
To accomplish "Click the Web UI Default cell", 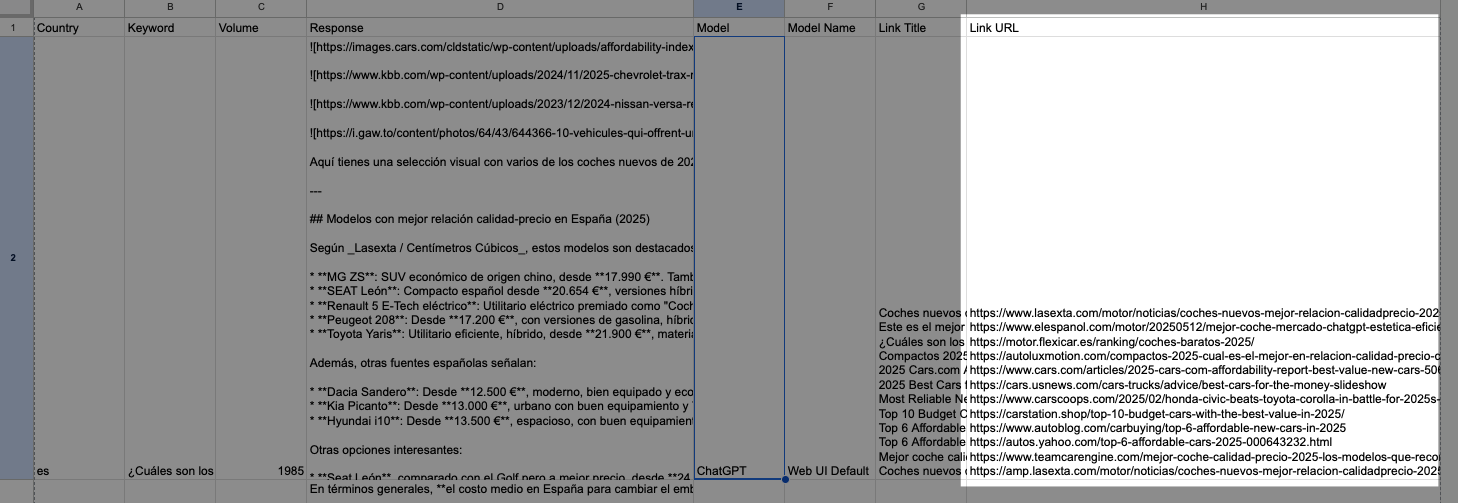I will tap(829, 470).
